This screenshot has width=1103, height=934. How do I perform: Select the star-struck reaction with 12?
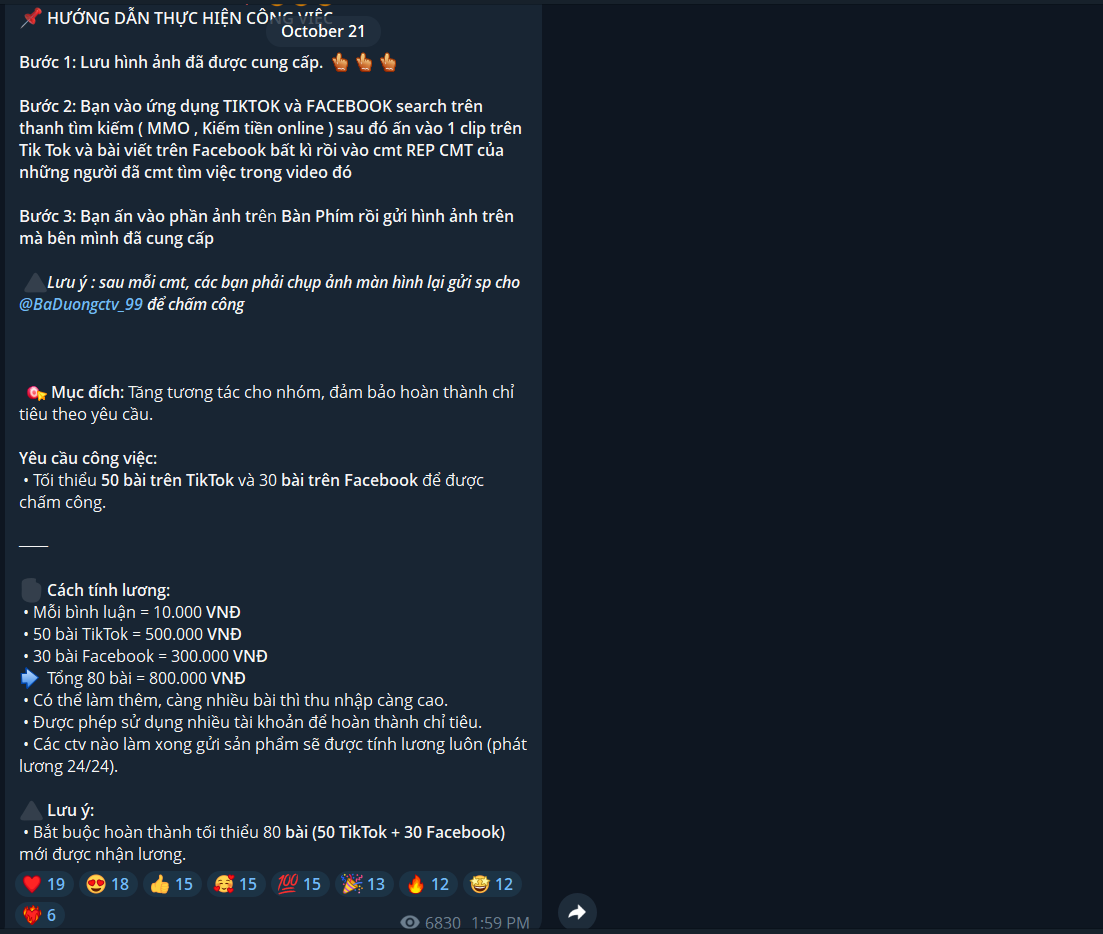point(492,884)
